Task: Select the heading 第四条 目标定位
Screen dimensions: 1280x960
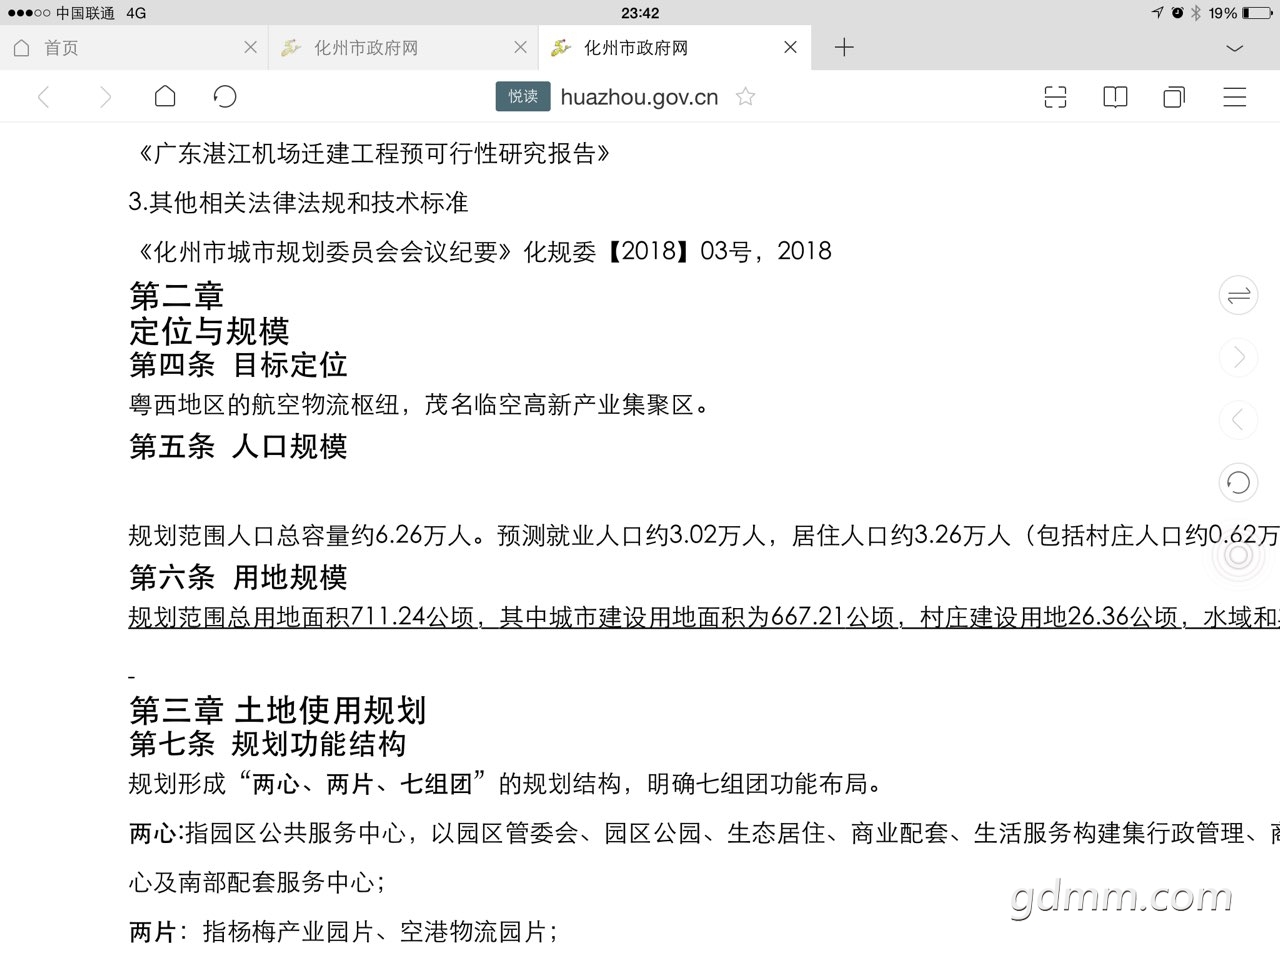Action: coord(238,365)
